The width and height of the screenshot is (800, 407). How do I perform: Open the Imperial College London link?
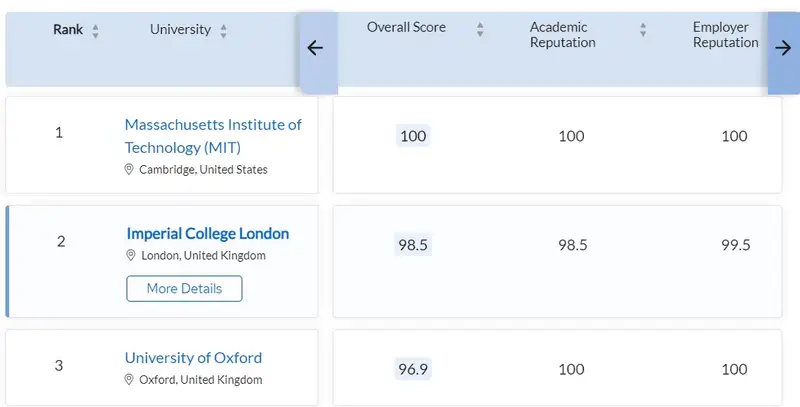(207, 234)
